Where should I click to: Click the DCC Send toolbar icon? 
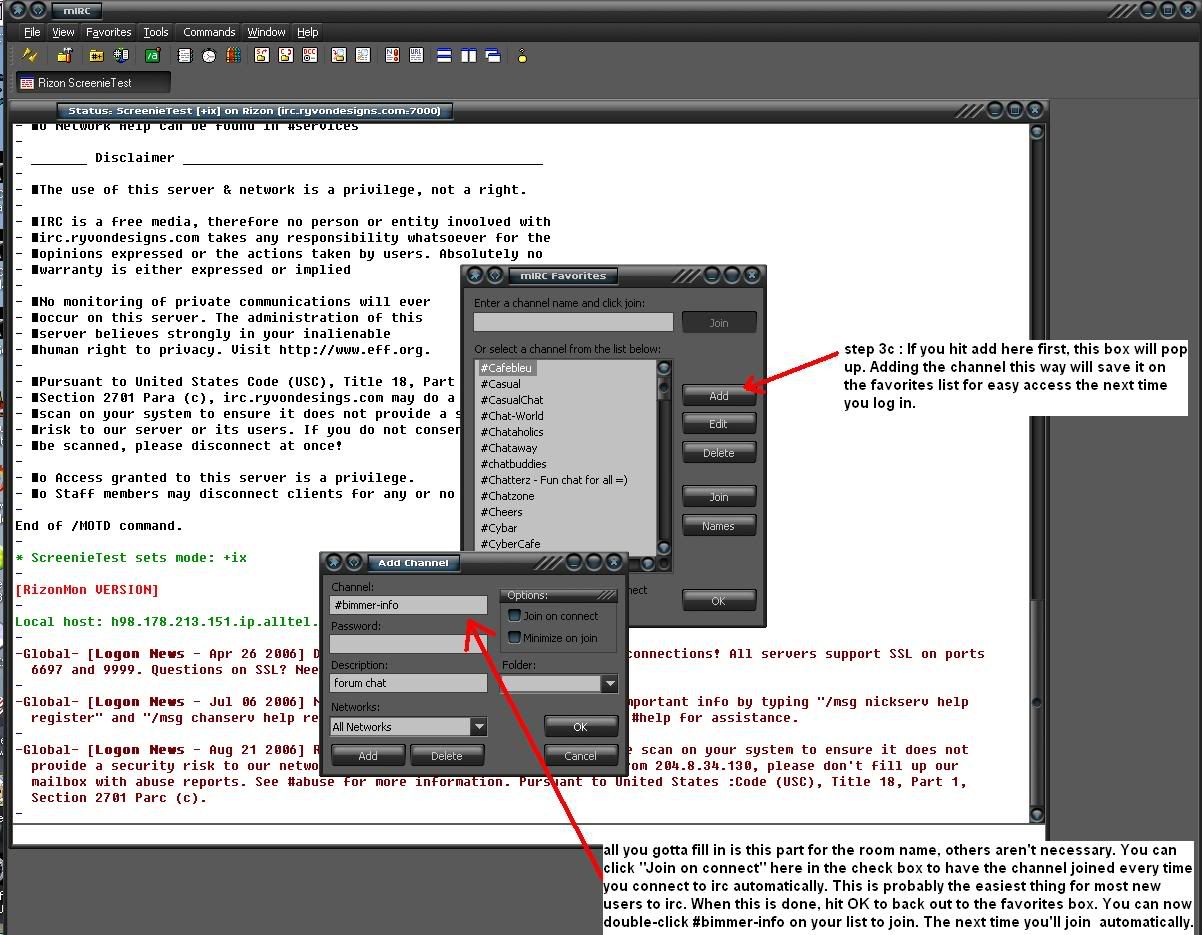point(262,56)
